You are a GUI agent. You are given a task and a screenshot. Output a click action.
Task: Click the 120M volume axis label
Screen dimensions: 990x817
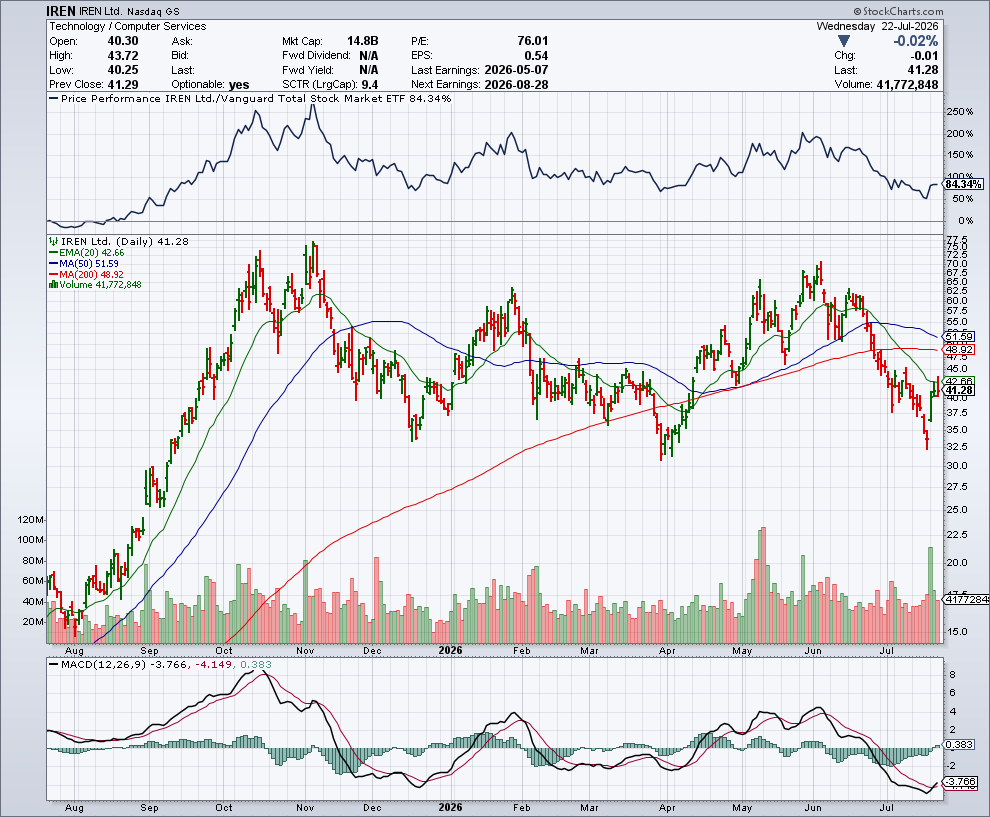32,520
